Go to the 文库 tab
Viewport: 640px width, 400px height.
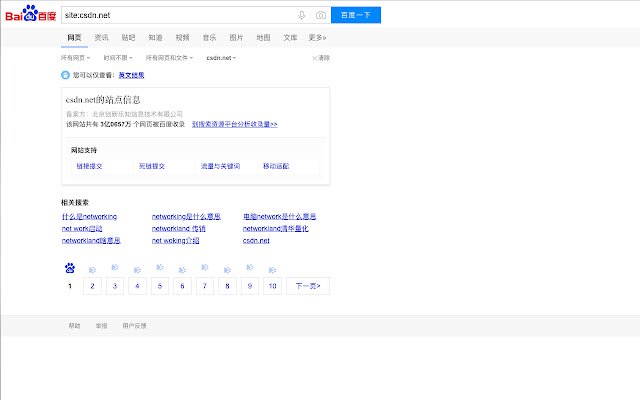[x=290, y=38]
